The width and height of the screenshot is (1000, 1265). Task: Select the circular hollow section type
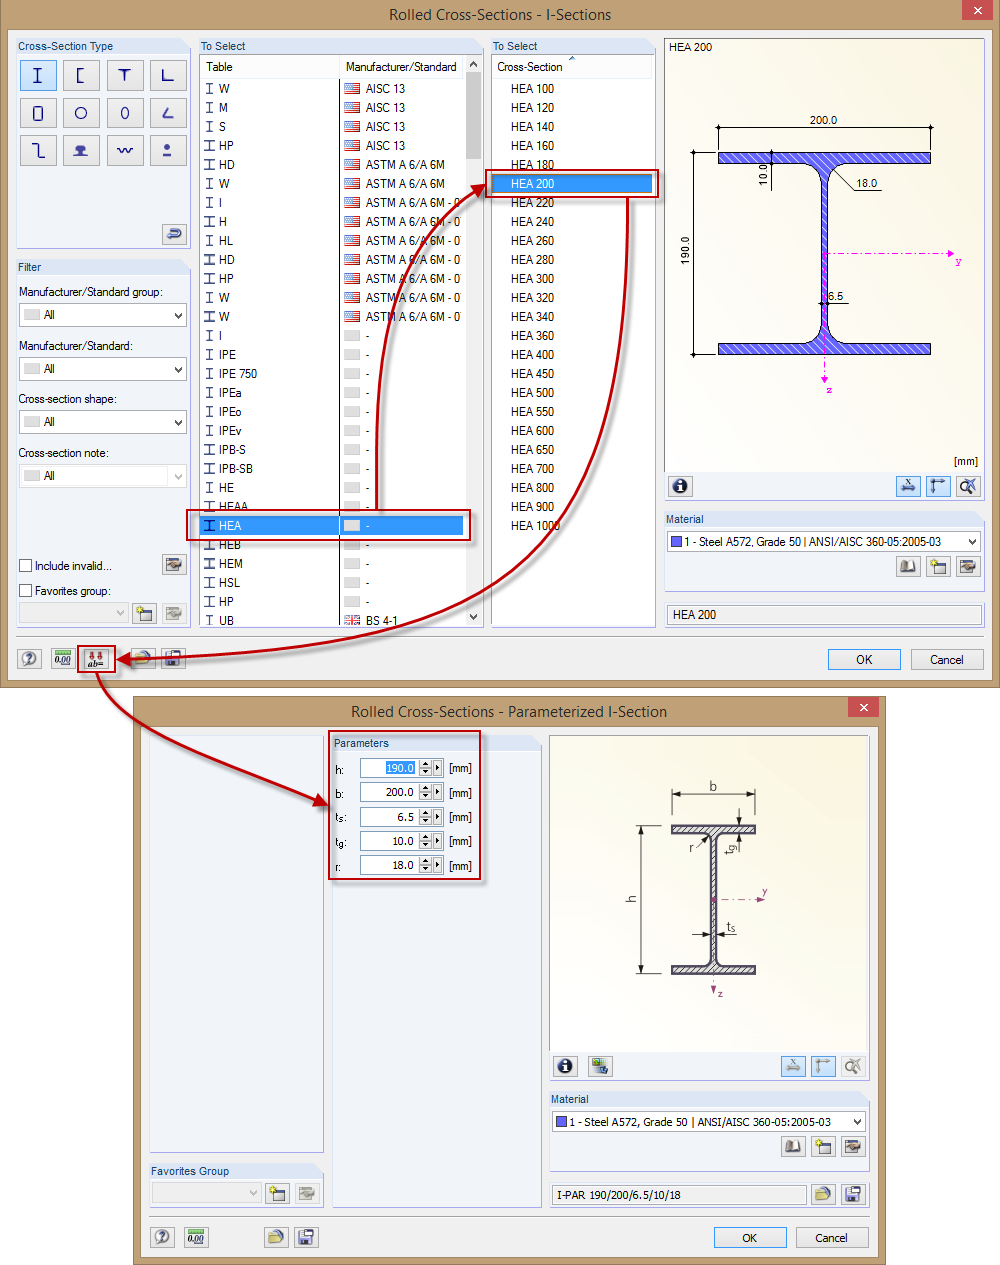coord(81,113)
